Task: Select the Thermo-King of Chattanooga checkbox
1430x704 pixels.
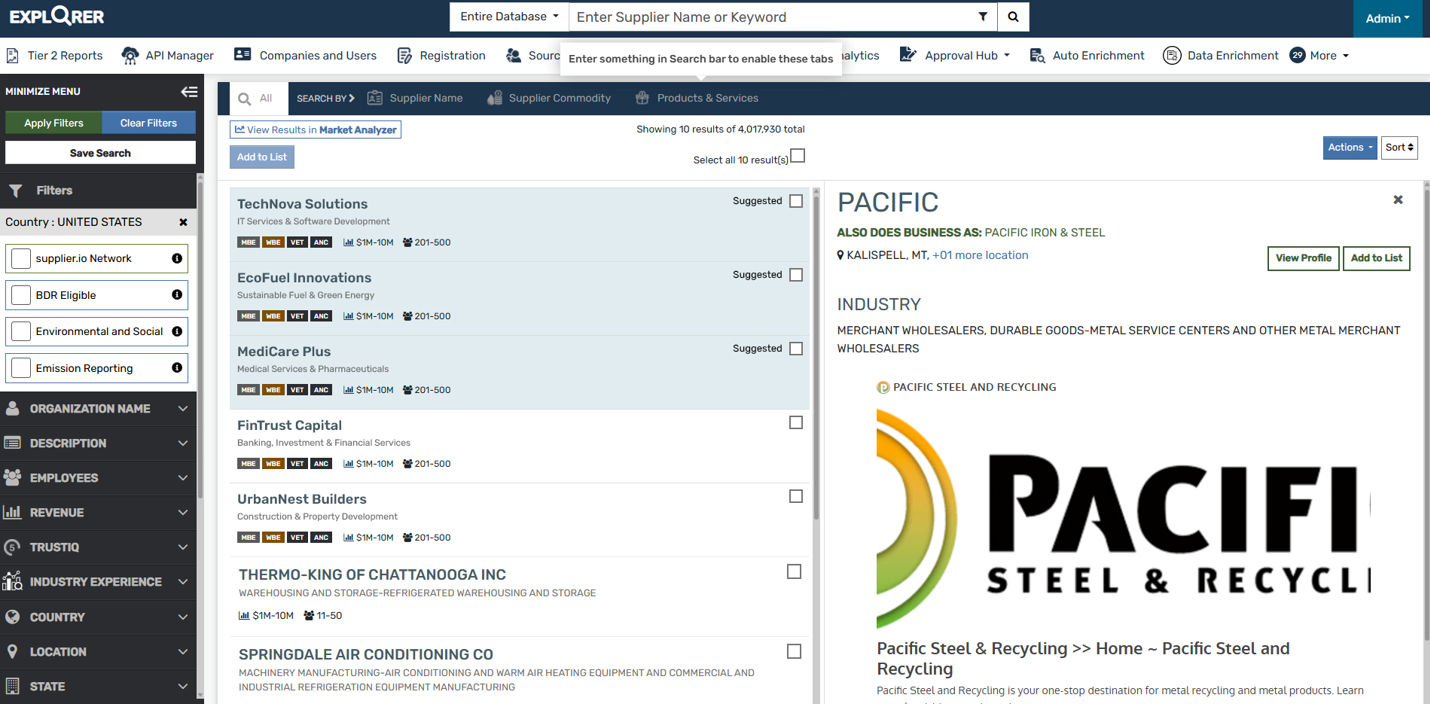Action: [794, 572]
